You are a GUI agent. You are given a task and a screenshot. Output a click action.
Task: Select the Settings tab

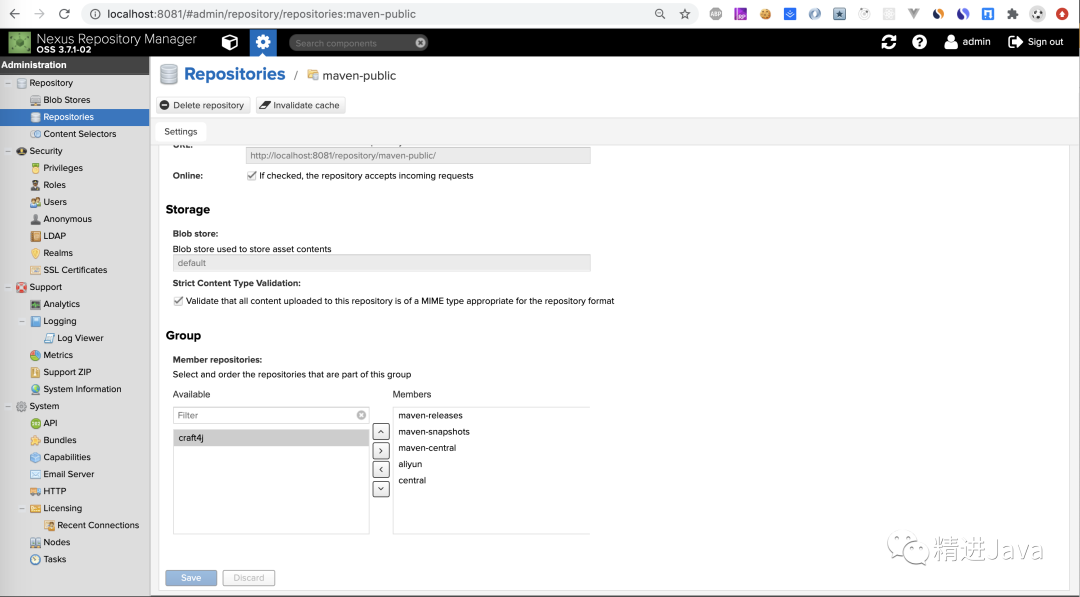180,132
